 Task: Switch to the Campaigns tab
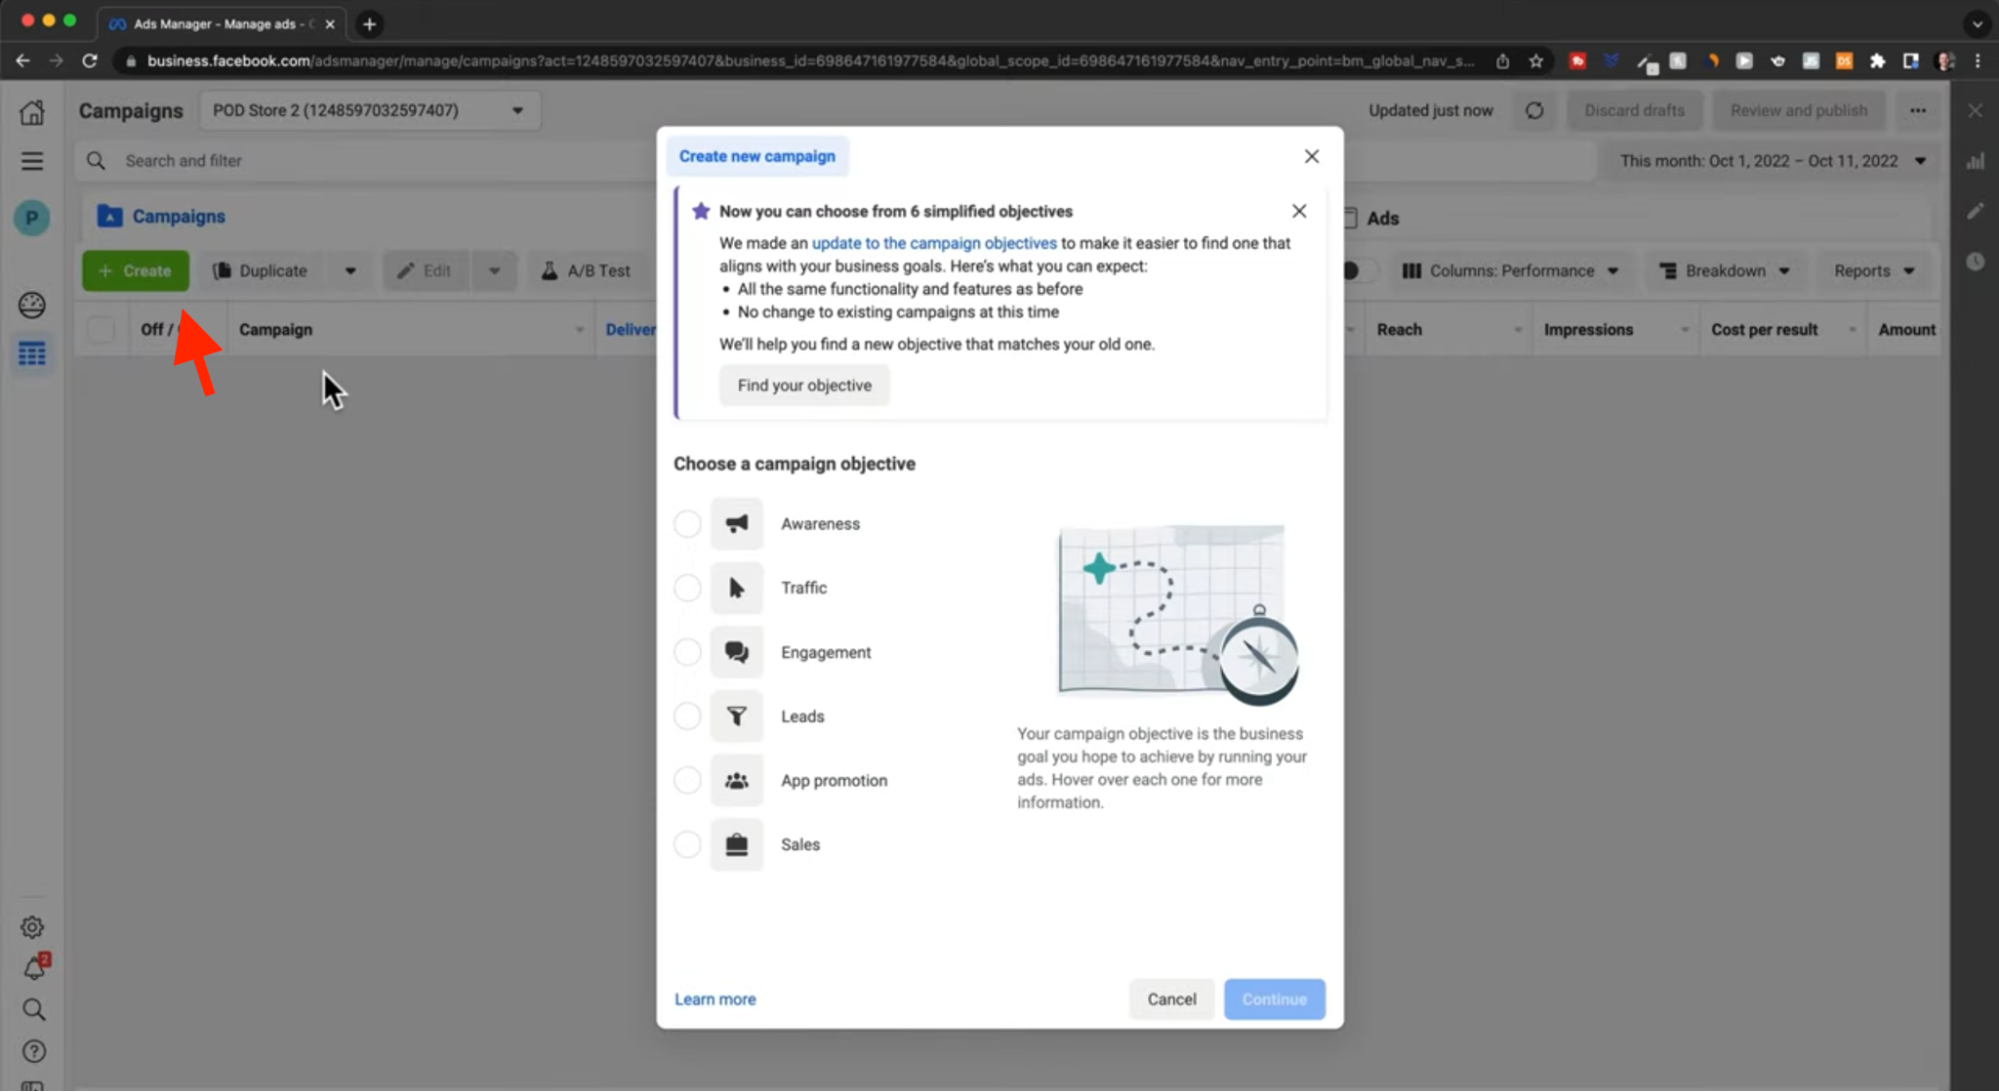pyautogui.click(x=161, y=216)
